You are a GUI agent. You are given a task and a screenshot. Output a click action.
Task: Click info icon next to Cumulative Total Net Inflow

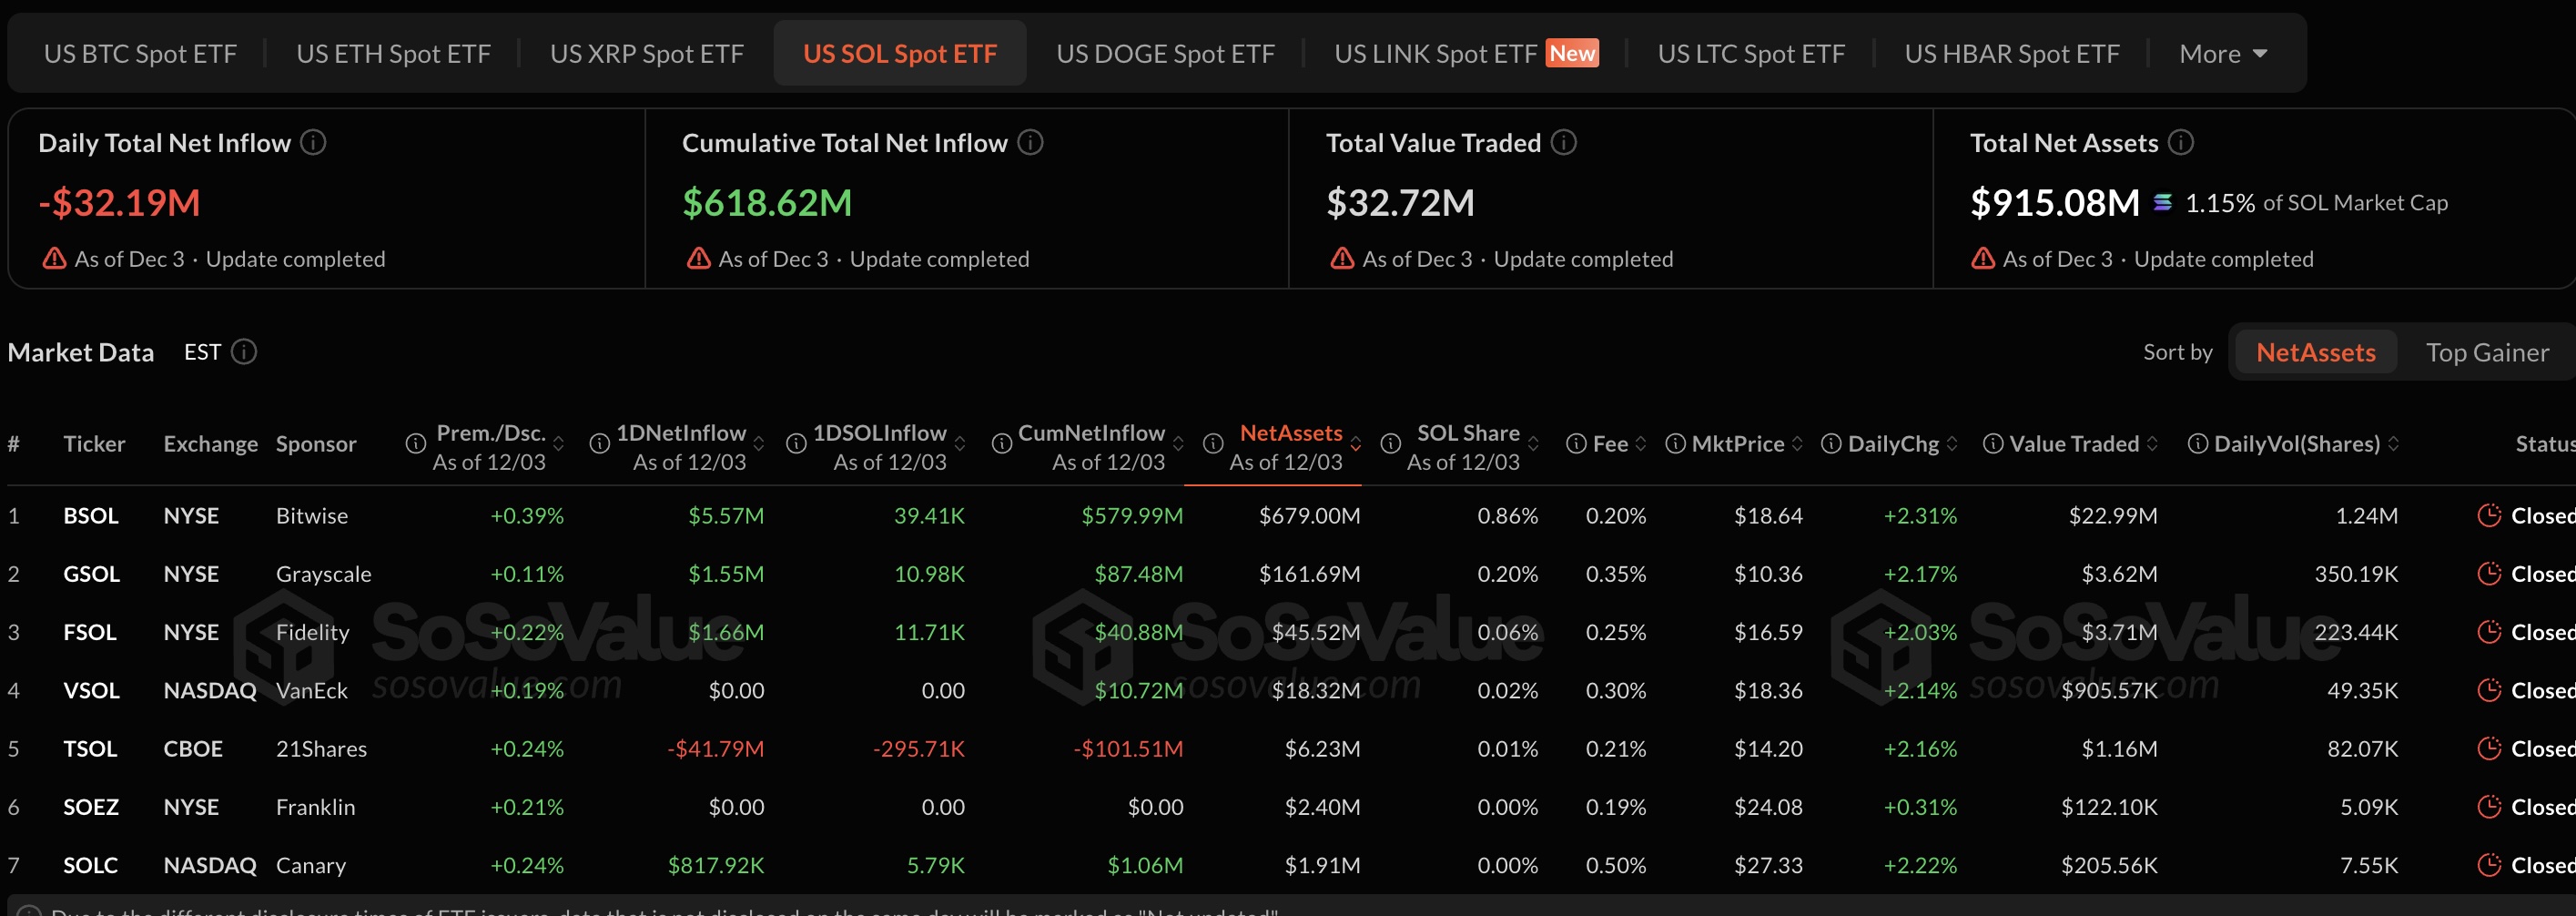click(x=1030, y=143)
